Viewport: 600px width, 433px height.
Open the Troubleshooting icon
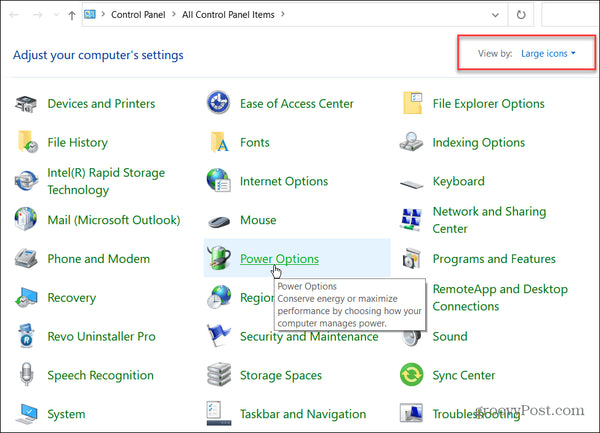pos(411,413)
